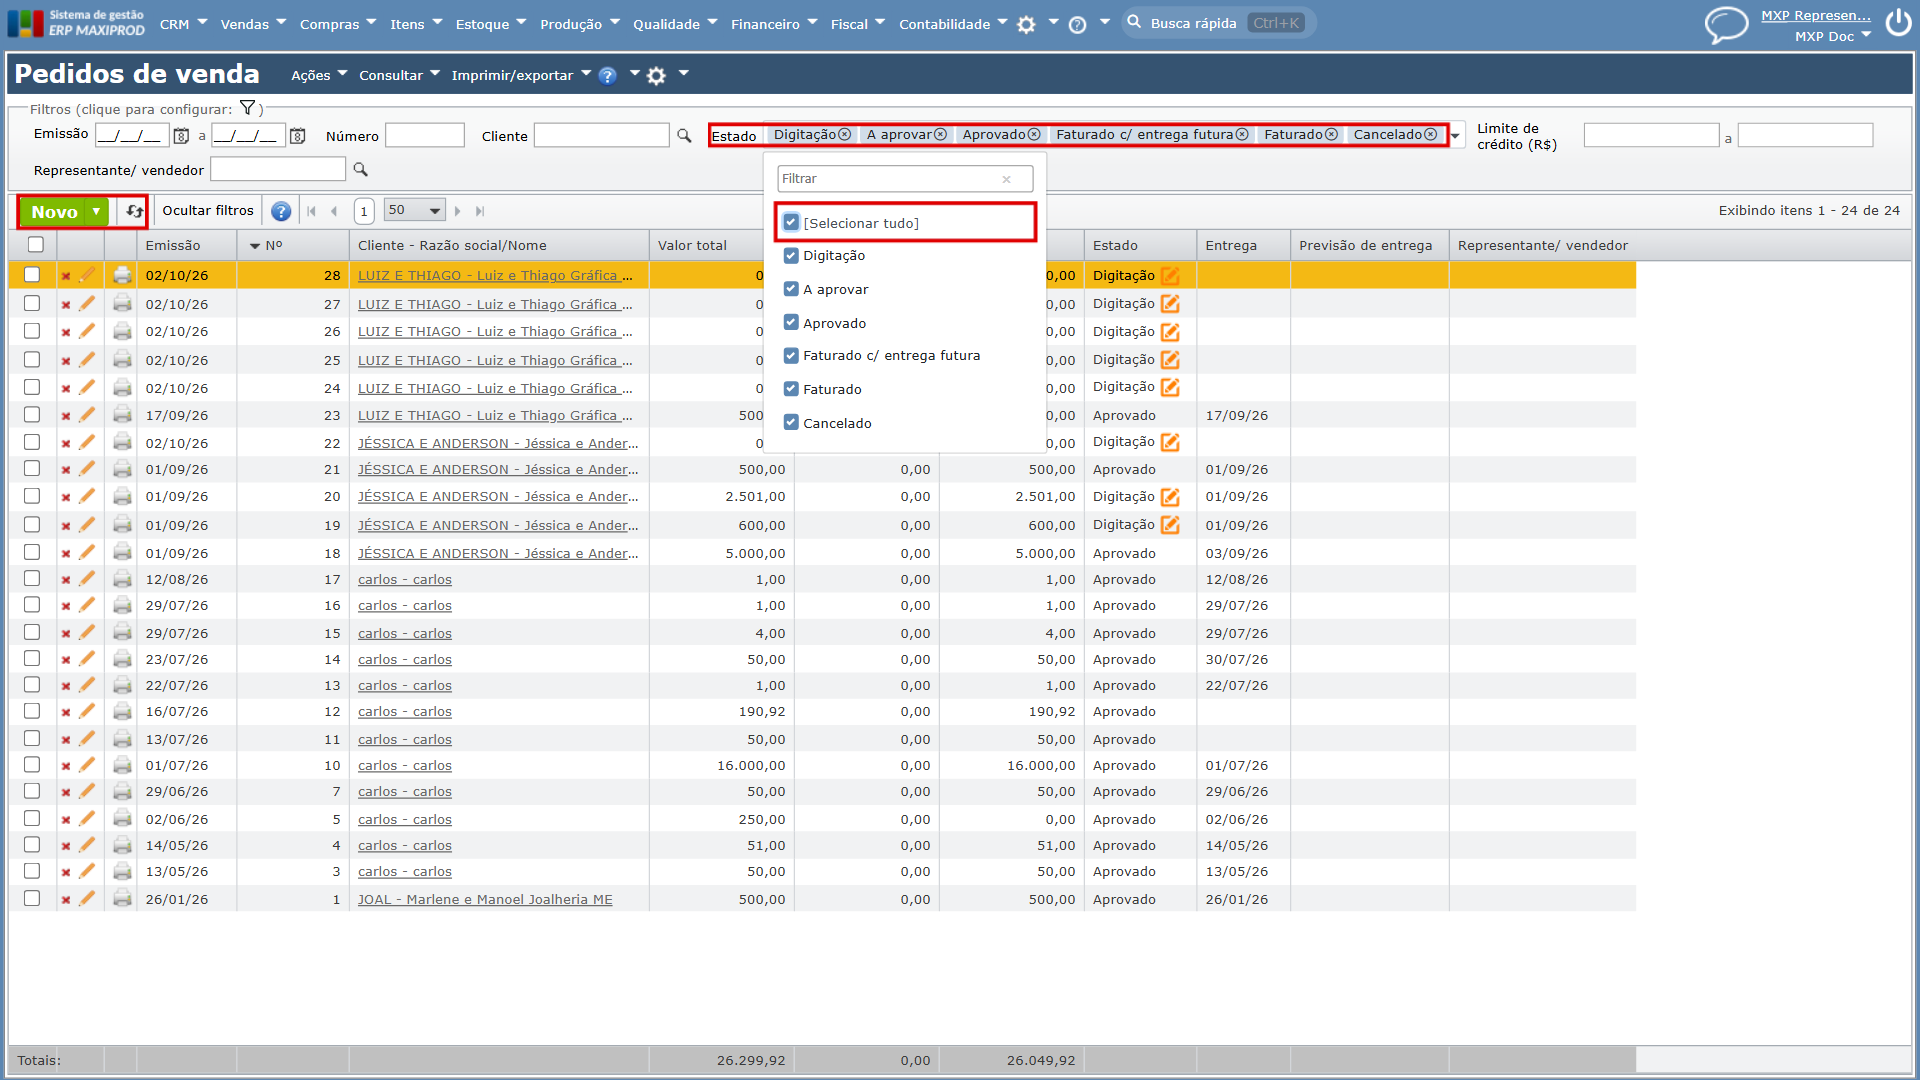This screenshot has height=1080, width=1920.
Task: Open the top bar settings gear icon
Action: click(1026, 25)
